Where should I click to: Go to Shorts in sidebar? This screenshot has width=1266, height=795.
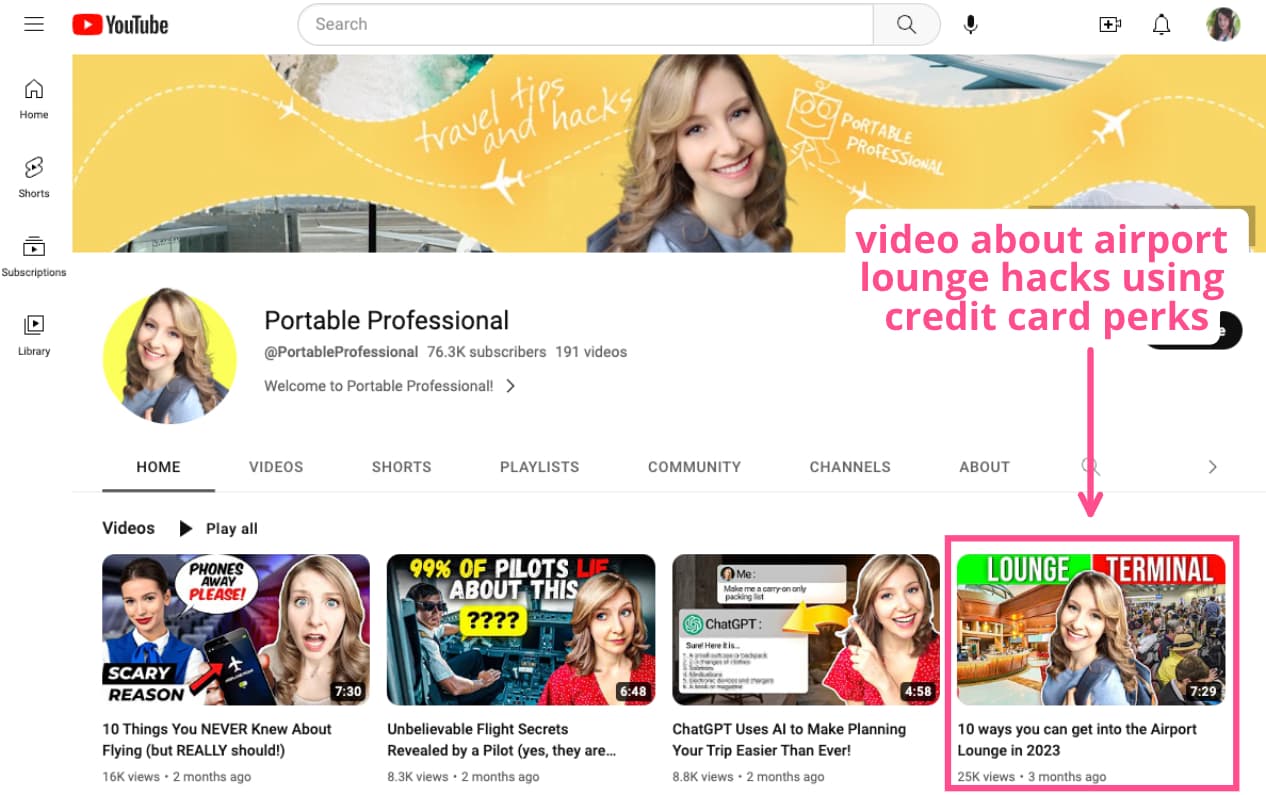tap(34, 176)
